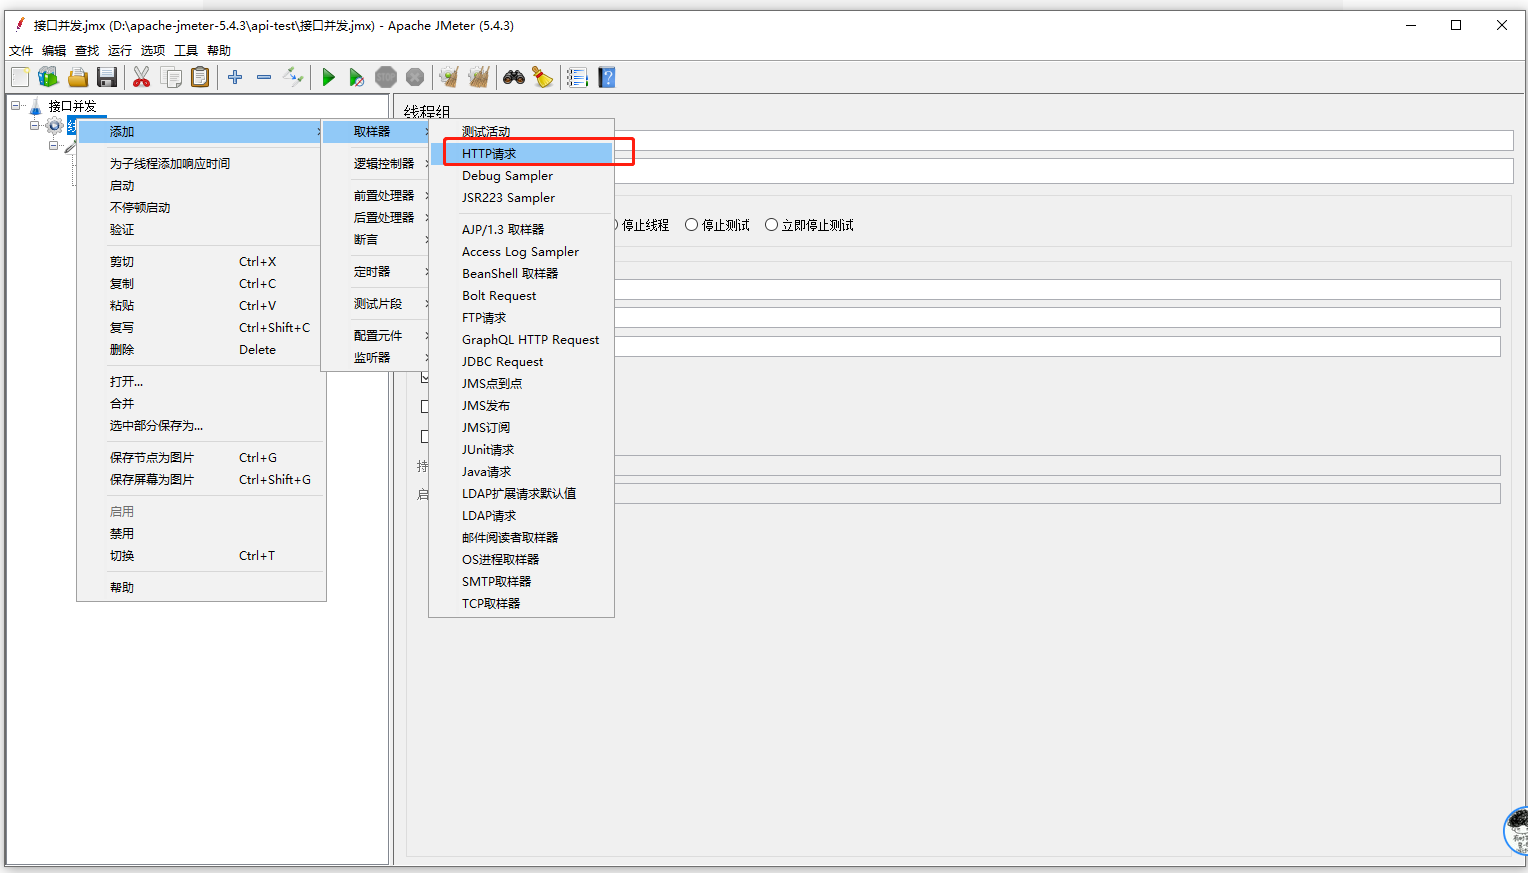The width and height of the screenshot is (1528, 873).
Task: Click 选中部分保存为... entry
Action: (201, 425)
